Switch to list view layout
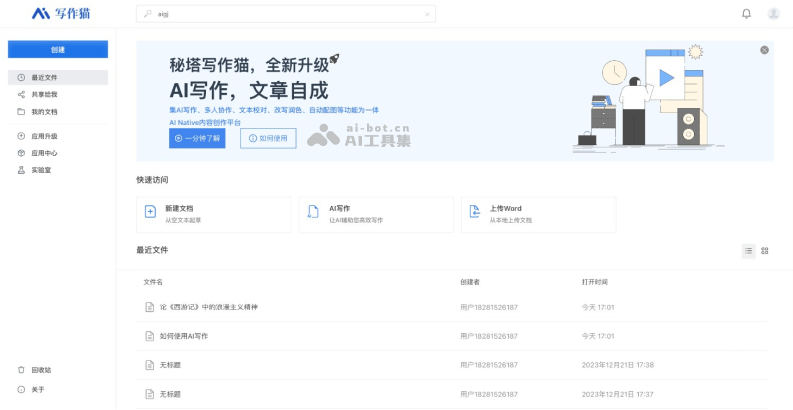Image resolution: width=793 pixels, height=410 pixels. coord(748,251)
